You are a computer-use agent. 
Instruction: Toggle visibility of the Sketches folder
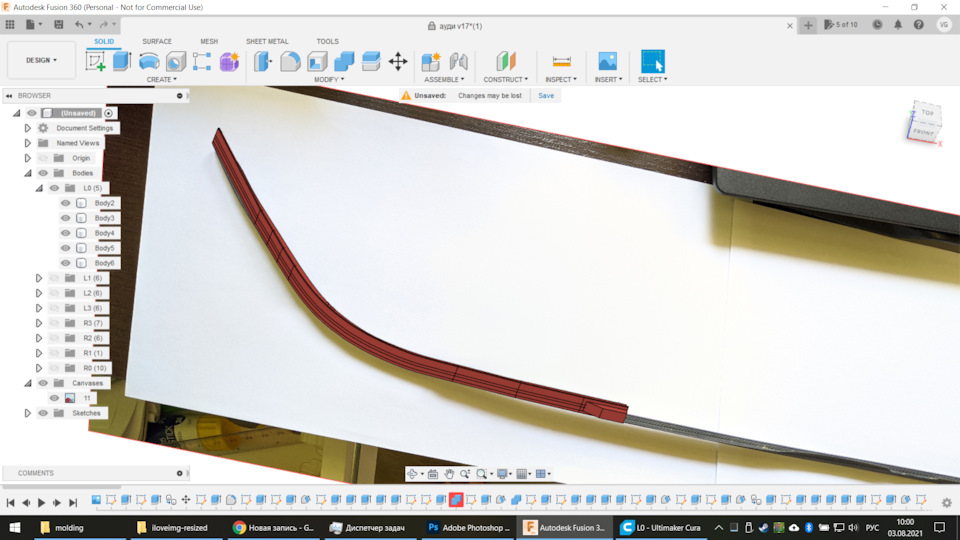(43, 413)
